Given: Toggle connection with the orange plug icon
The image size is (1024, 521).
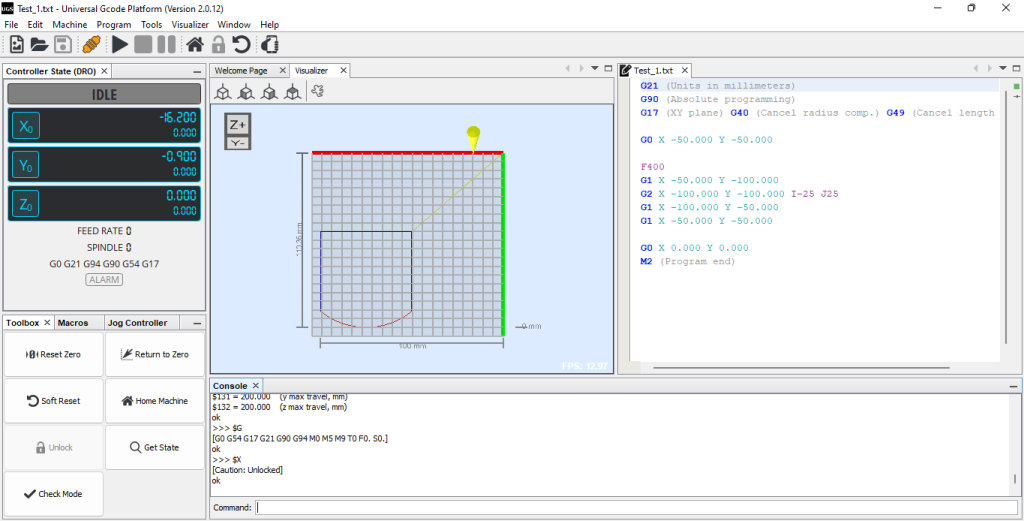Looking at the screenshot, I should 91,44.
